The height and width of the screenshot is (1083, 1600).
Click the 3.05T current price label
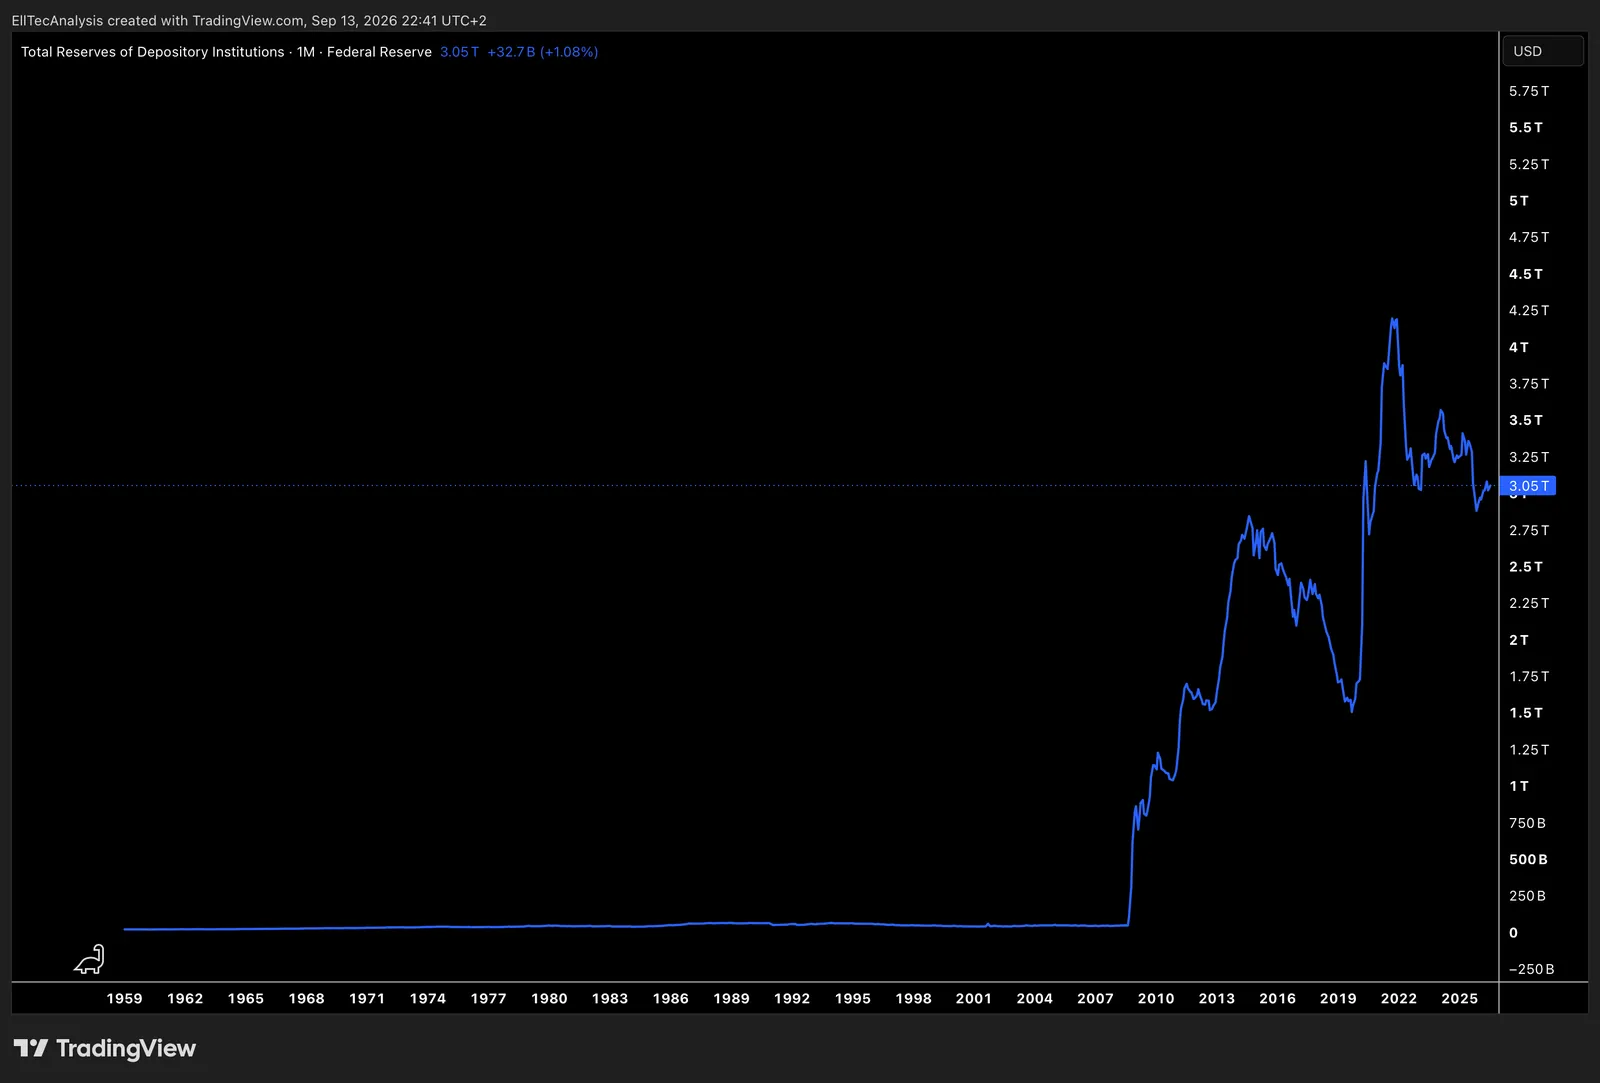coord(1528,486)
